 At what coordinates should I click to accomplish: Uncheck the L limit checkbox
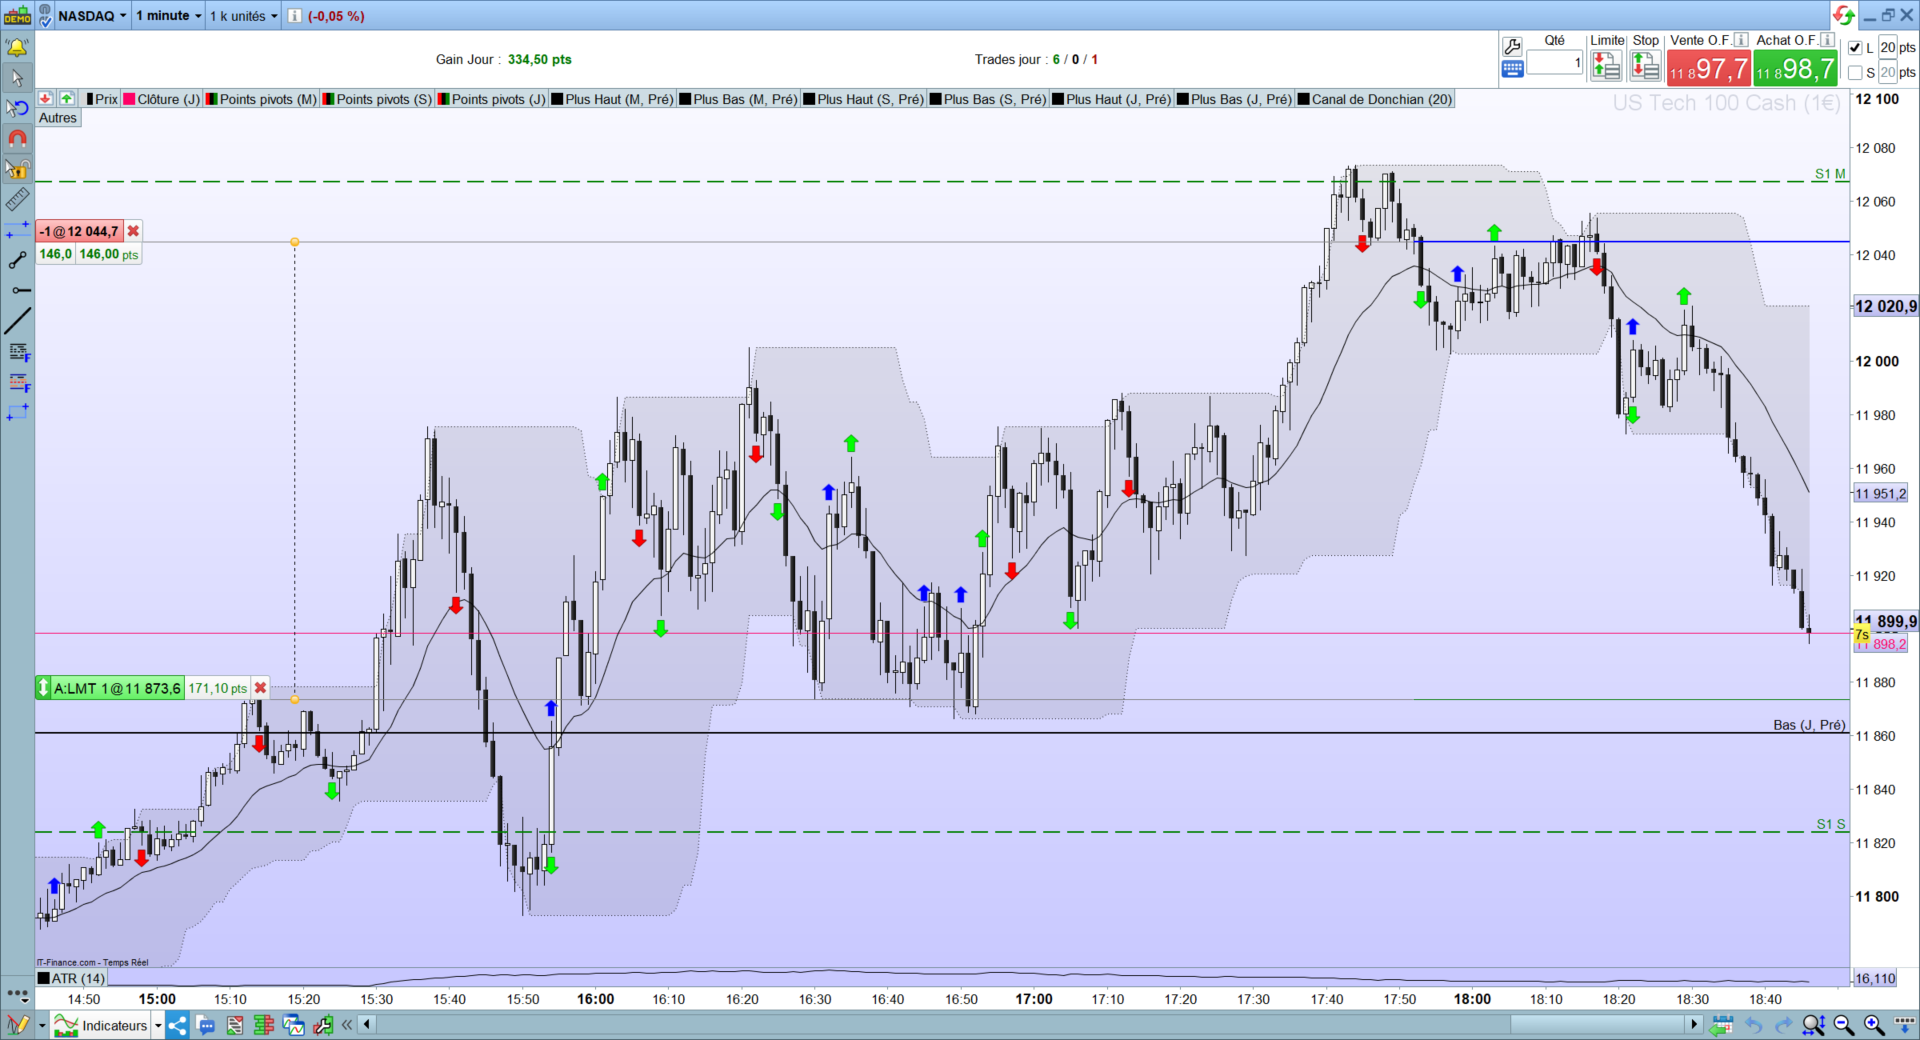pyautogui.click(x=1855, y=48)
